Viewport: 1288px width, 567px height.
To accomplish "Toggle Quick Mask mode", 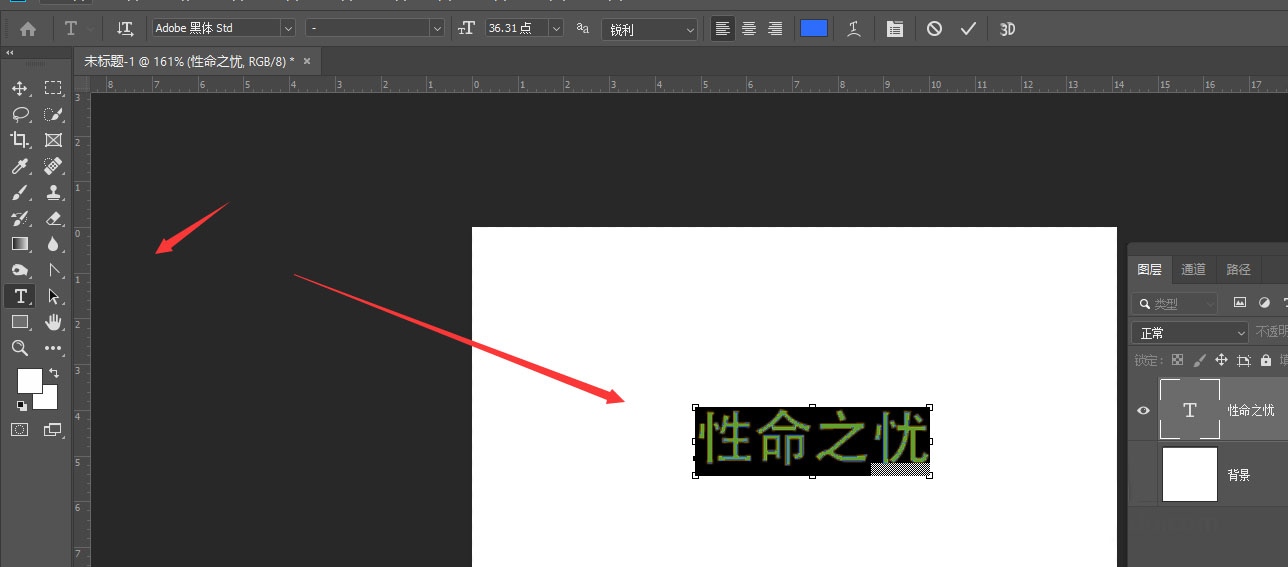I will point(20,429).
